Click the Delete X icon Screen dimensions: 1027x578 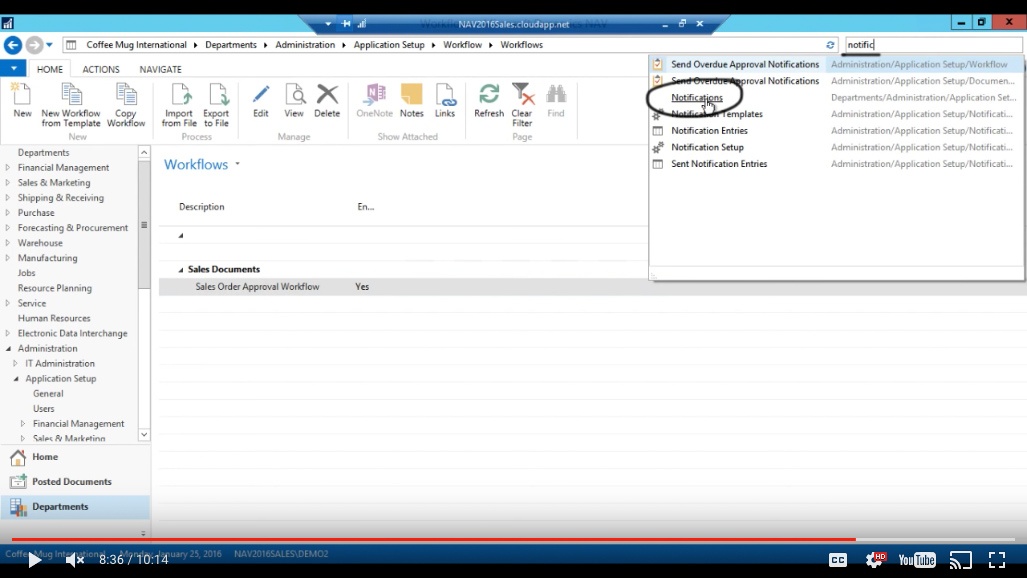pyautogui.click(x=327, y=96)
